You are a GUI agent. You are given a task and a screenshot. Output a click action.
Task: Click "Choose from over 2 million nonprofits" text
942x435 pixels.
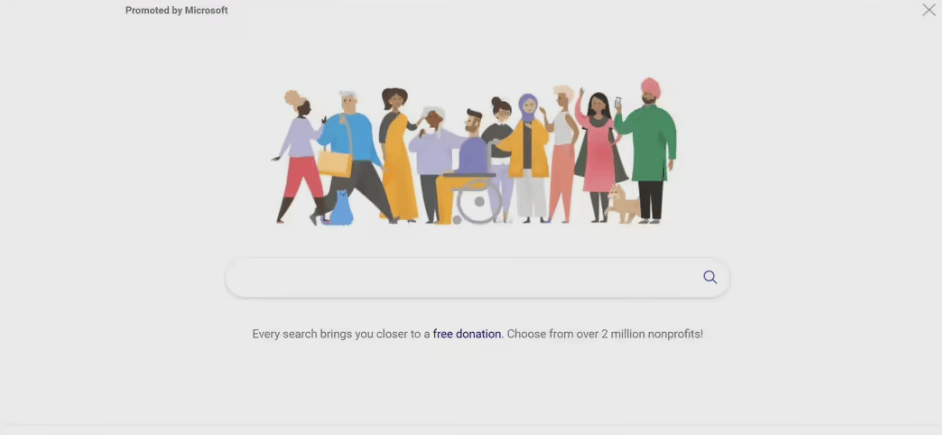coord(604,333)
